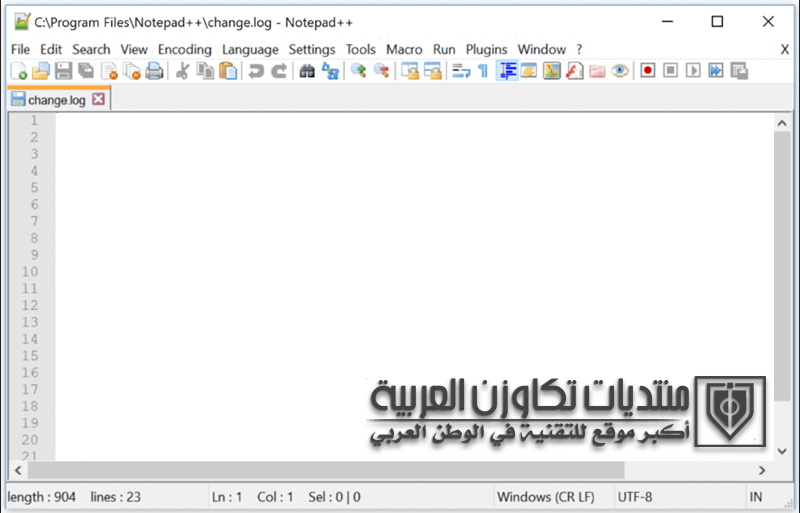Copy selection with the Copy toolbar icon
The height and width of the screenshot is (513, 800).
(x=205, y=71)
